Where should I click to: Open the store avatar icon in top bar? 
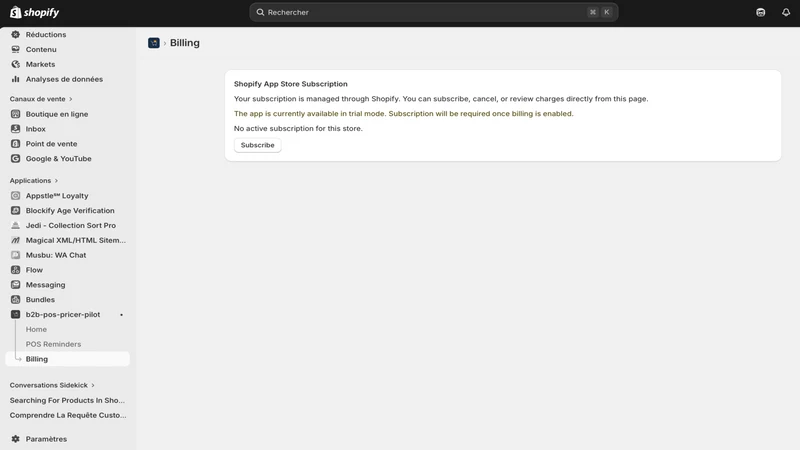[761, 12]
